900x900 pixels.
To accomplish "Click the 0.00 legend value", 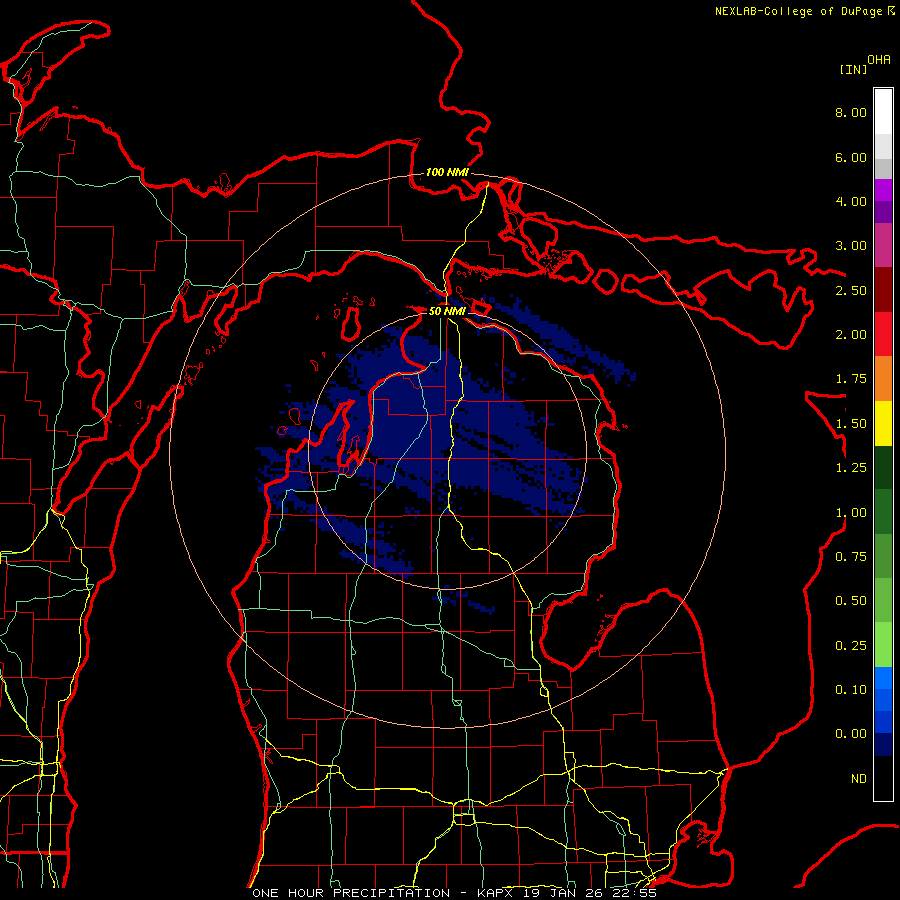I will pyautogui.click(x=851, y=734).
